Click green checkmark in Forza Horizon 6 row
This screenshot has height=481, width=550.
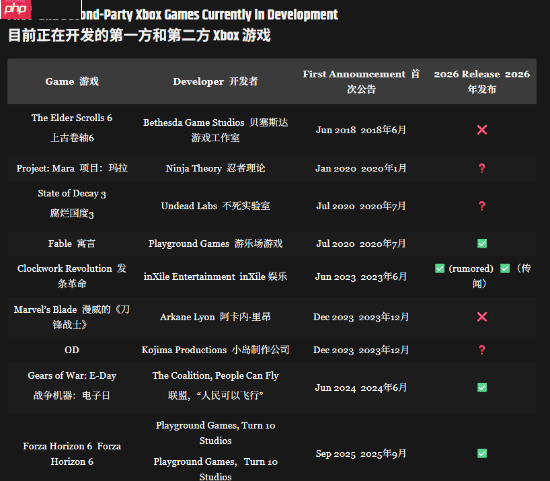click(482, 453)
